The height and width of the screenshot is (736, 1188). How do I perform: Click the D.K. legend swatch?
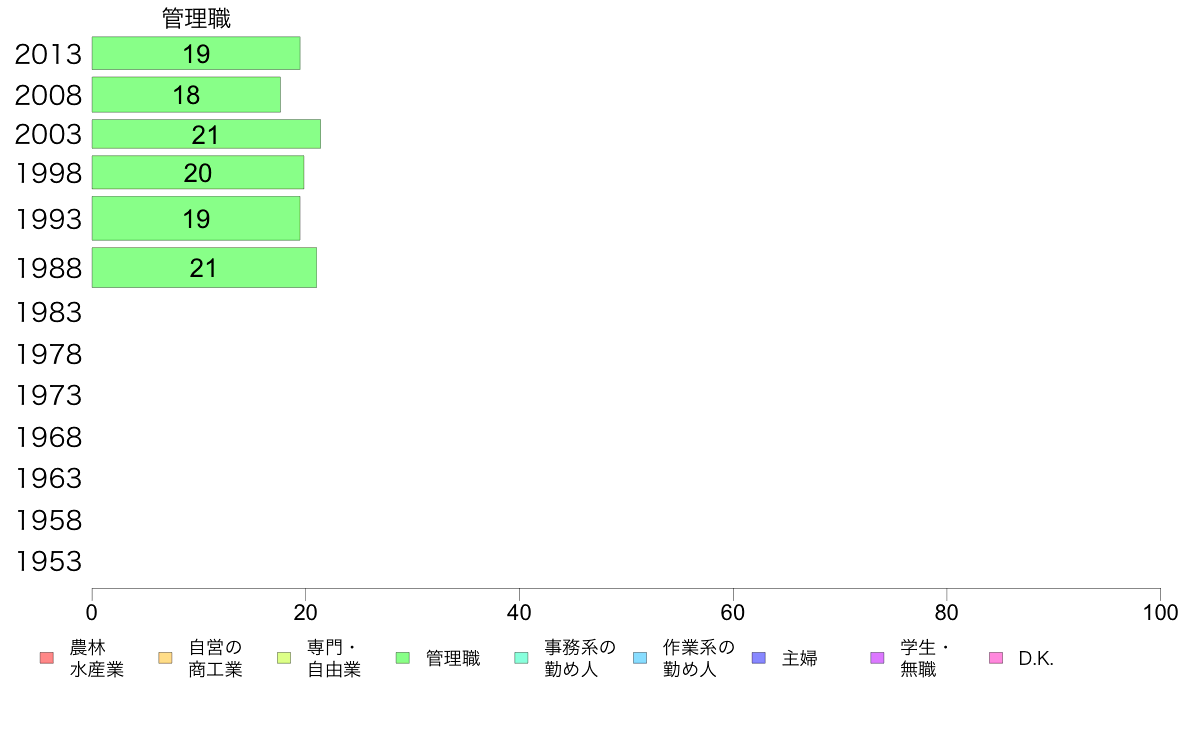(x=996, y=658)
